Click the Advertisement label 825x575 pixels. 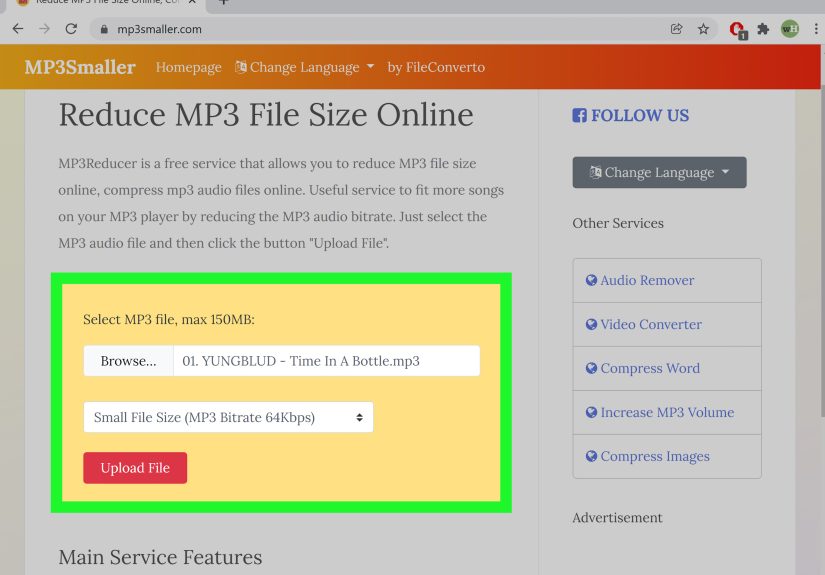click(617, 518)
